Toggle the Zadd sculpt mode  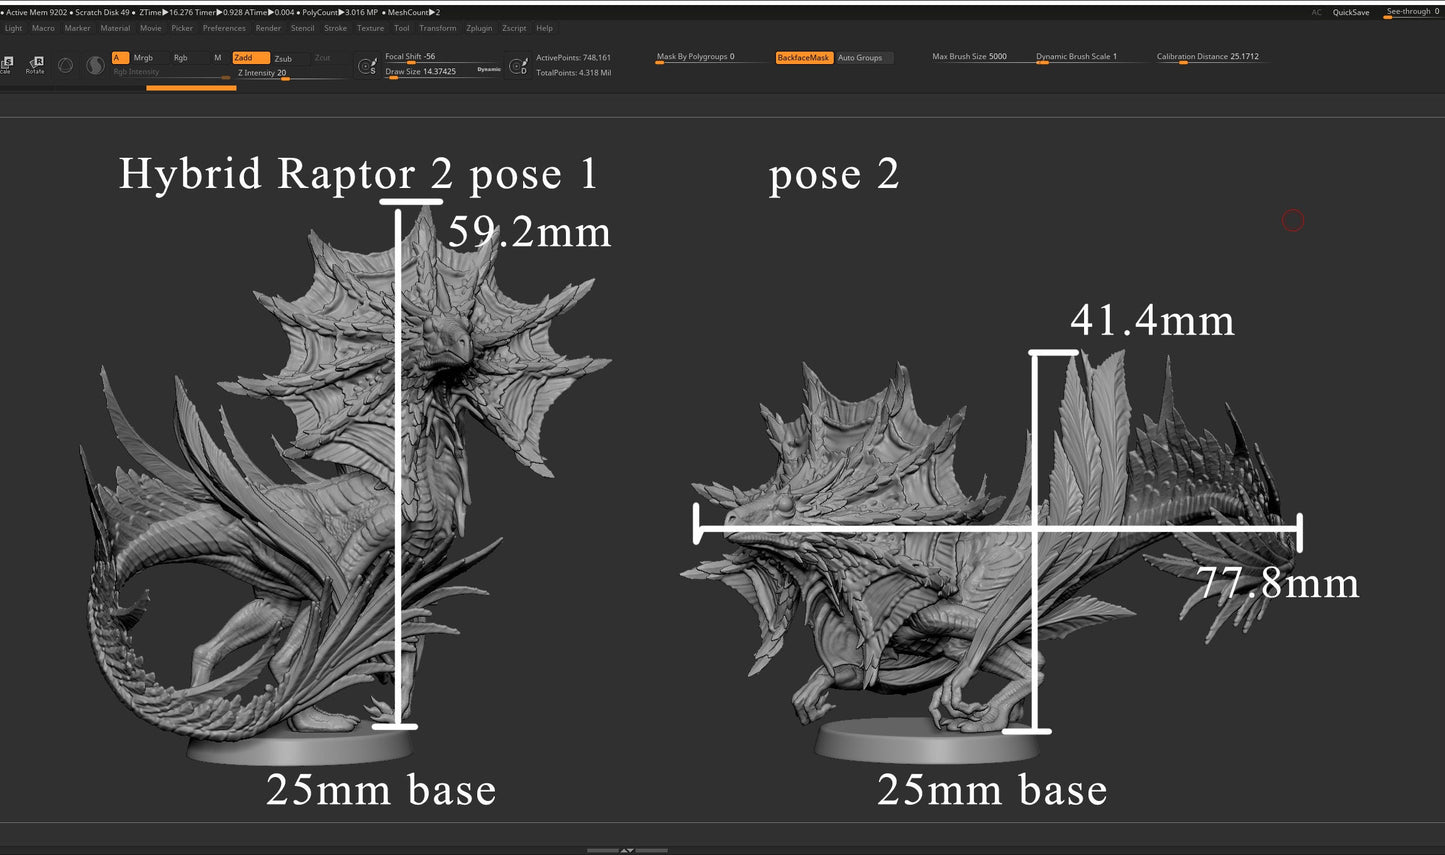point(250,58)
